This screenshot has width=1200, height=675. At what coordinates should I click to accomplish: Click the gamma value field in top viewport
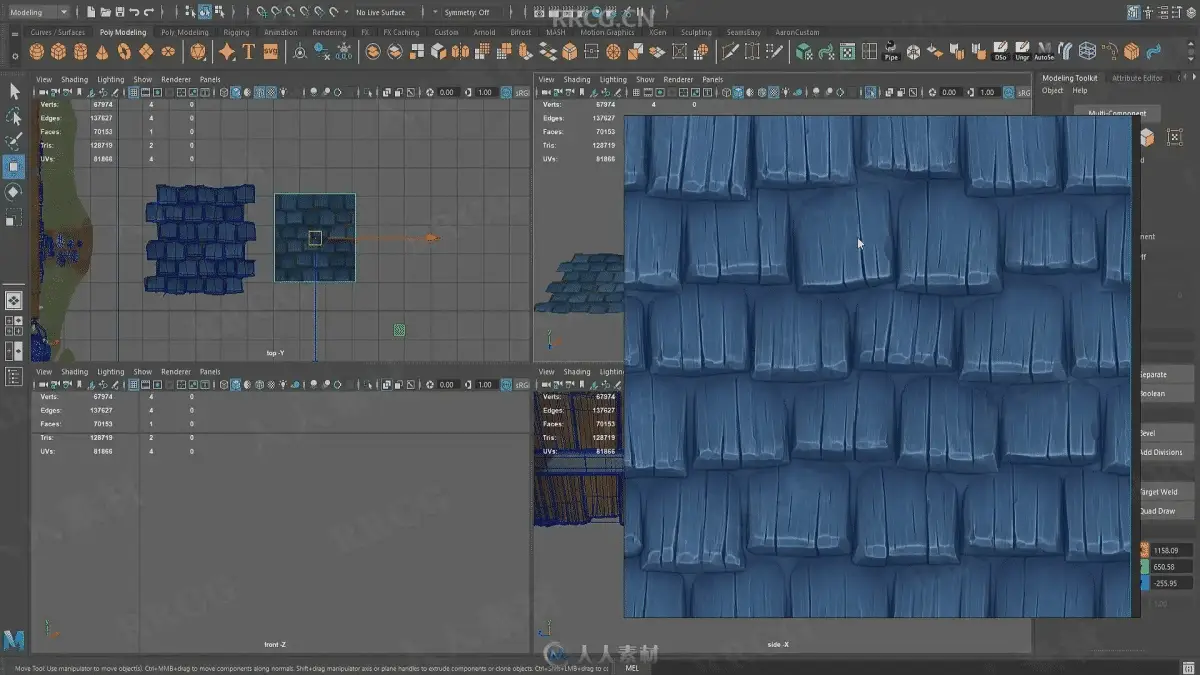tap(484, 92)
